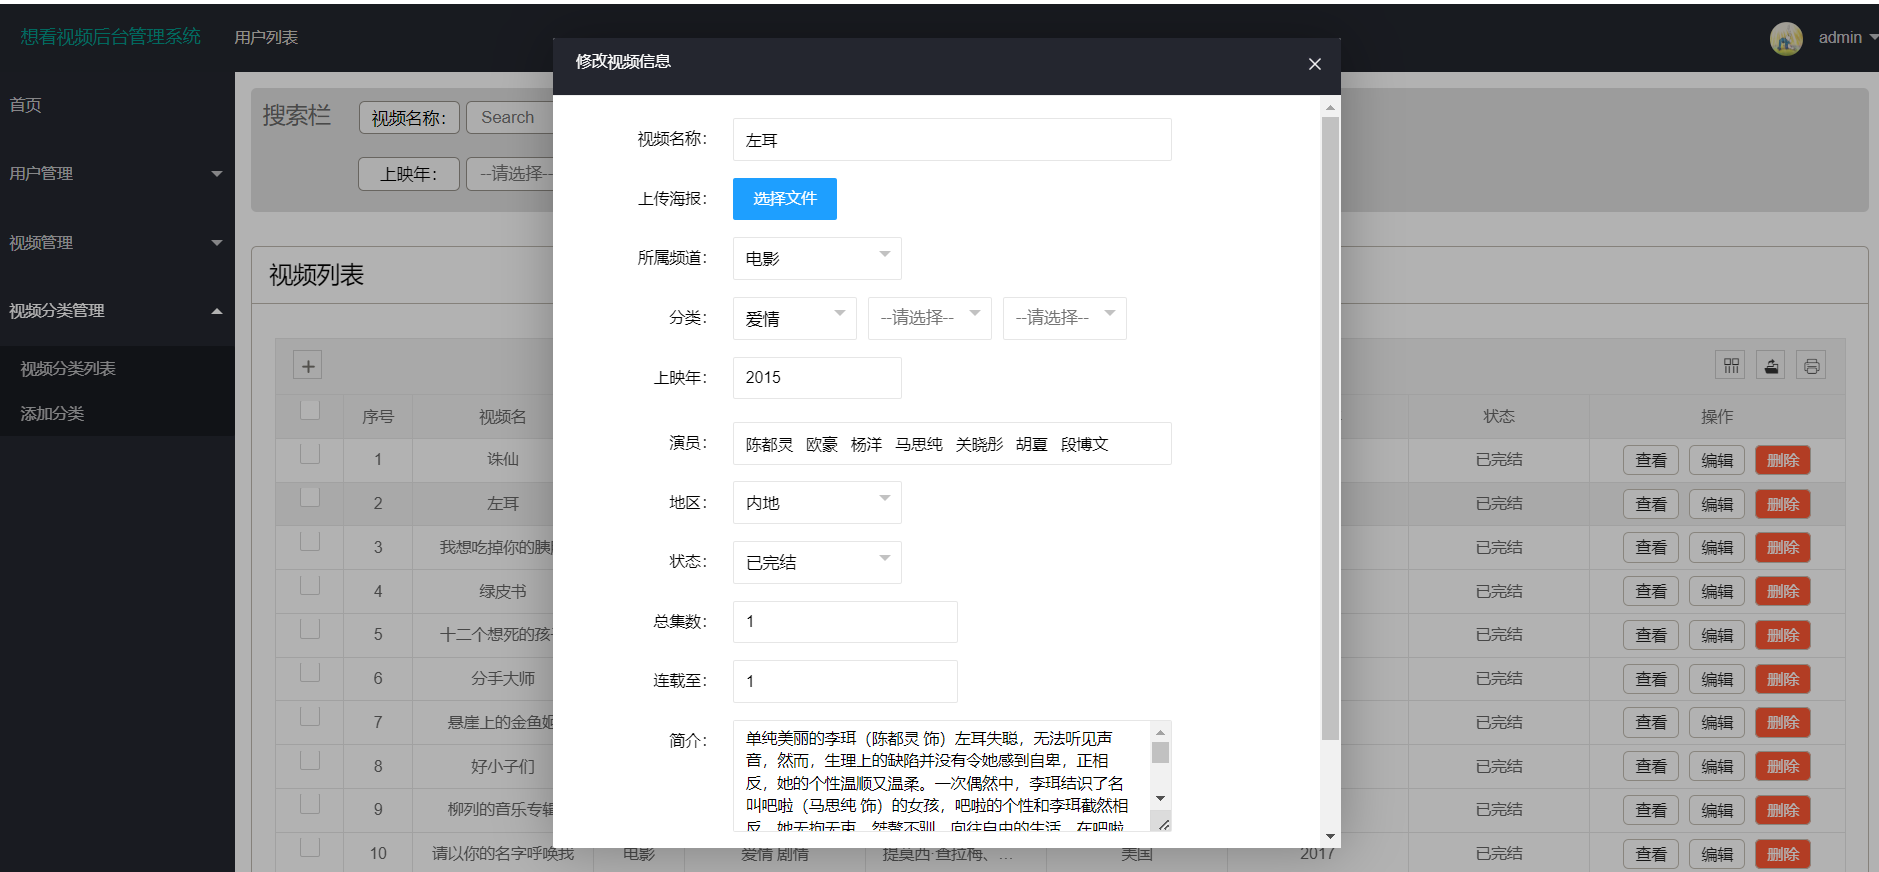The height and width of the screenshot is (872, 1879).
Task: Expand the 视频管理 sidebar menu
Action: [117, 242]
